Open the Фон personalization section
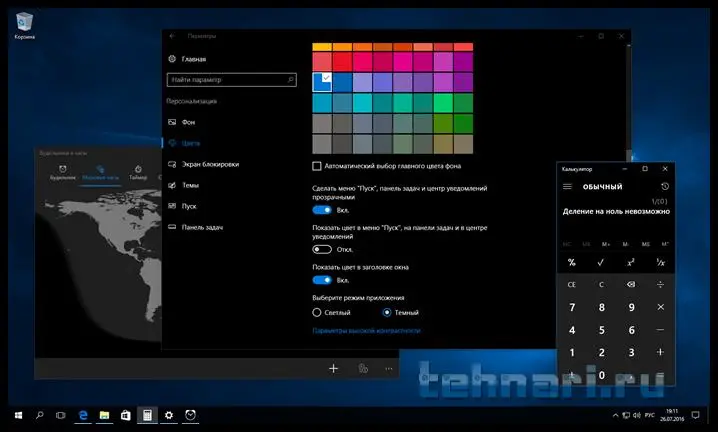 tap(188, 122)
